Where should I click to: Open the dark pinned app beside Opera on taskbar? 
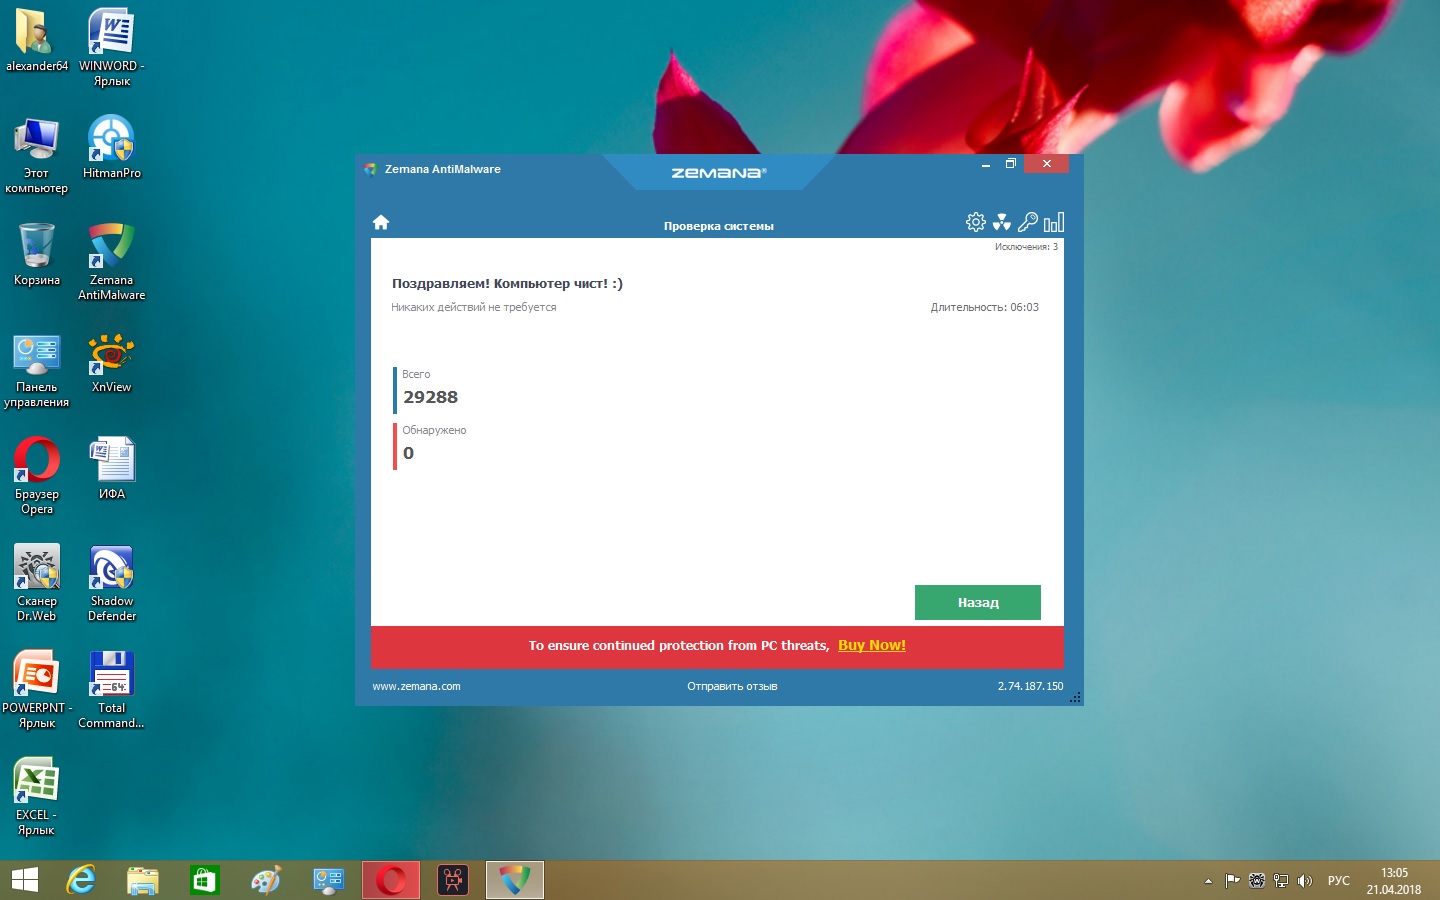coord(453,880)
